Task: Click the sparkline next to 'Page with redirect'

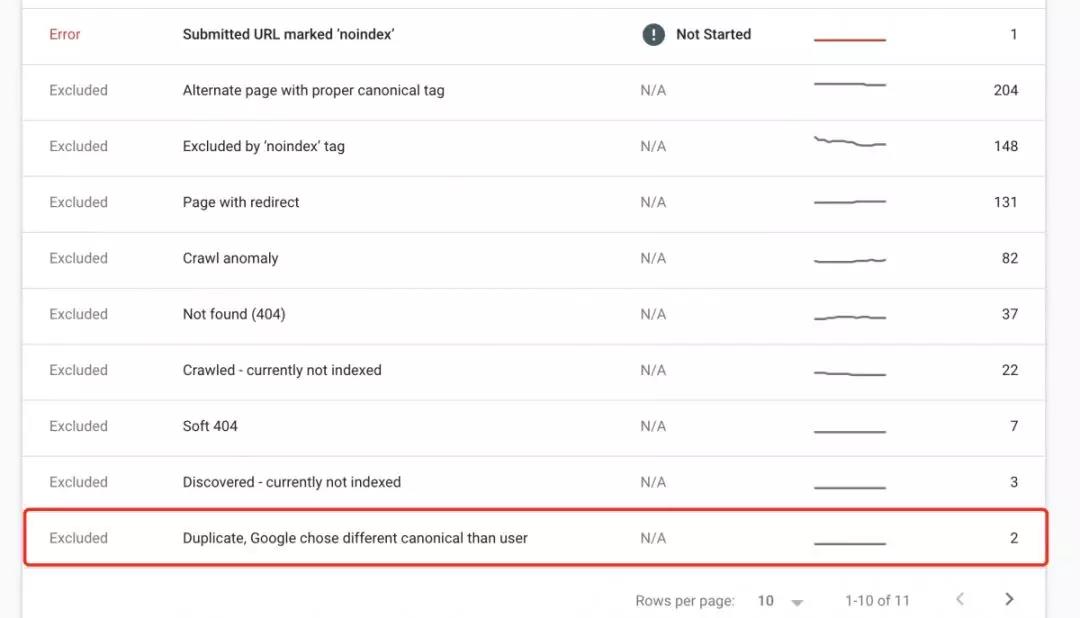Action: point(850,202)
